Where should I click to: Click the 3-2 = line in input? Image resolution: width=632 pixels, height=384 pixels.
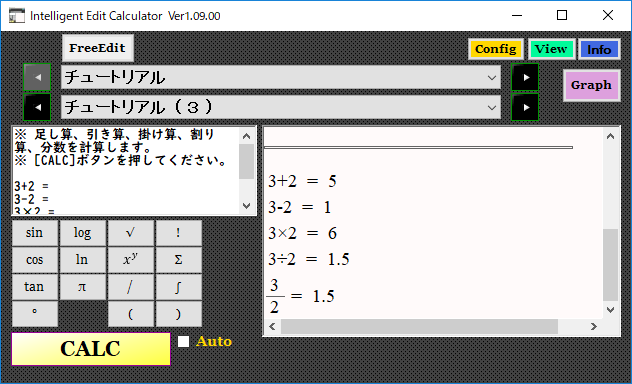[31, 199]
